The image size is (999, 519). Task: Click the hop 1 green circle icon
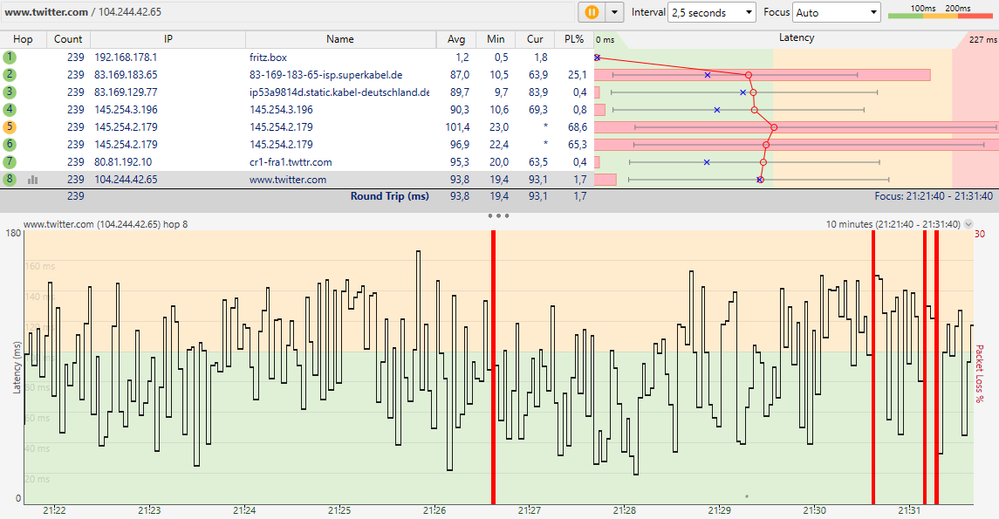point(10,57)
